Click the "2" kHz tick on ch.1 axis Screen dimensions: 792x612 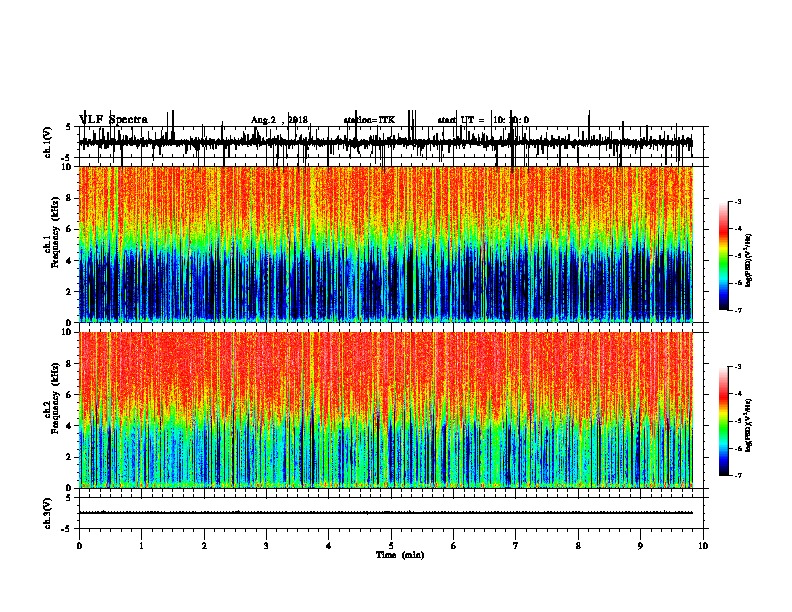tap(70, 291)
